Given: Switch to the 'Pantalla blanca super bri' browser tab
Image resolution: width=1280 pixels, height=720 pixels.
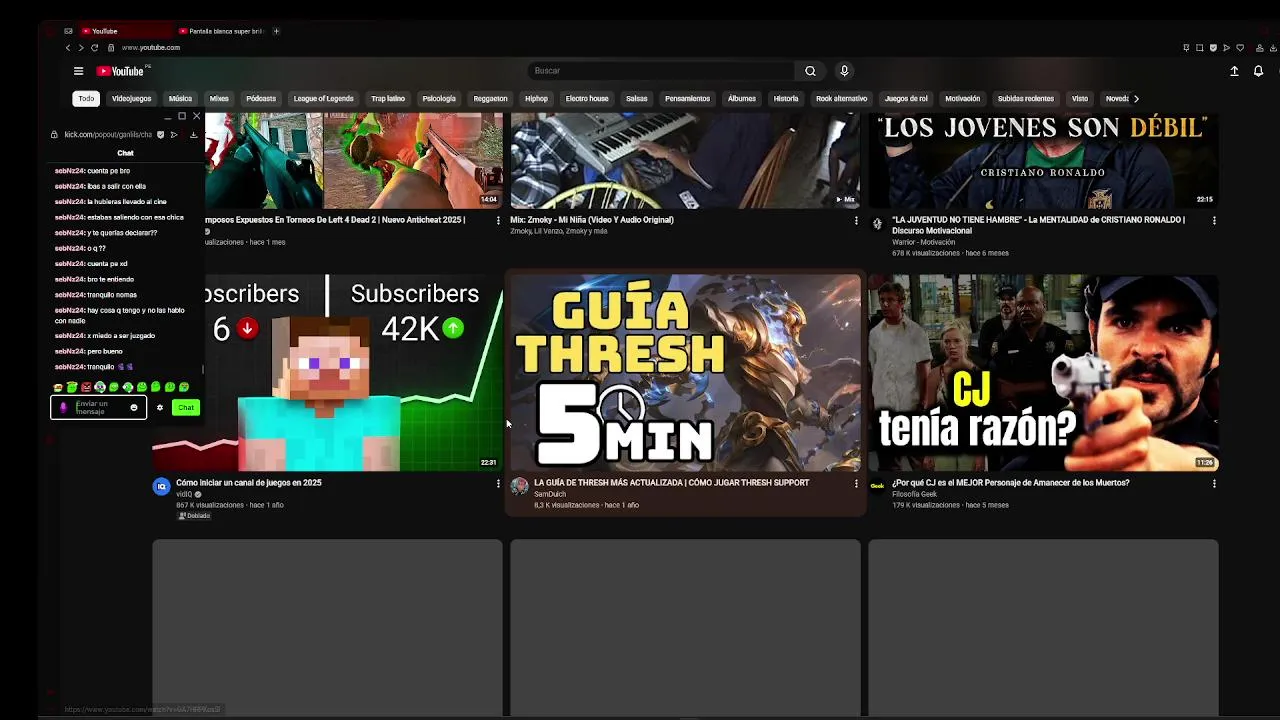Looking at the screenshot, I should tap(223, 31).
